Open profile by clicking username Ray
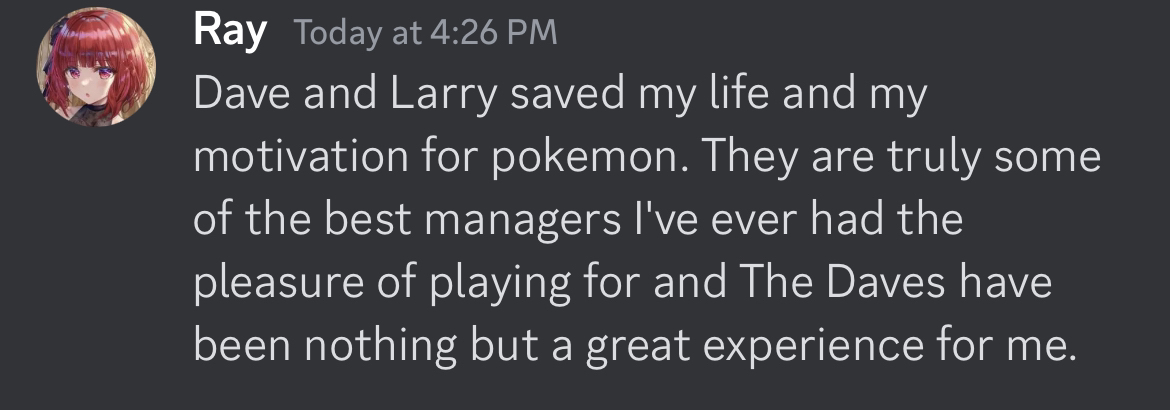The width and height of the screenshot is (1170, 410). (230, 32)
